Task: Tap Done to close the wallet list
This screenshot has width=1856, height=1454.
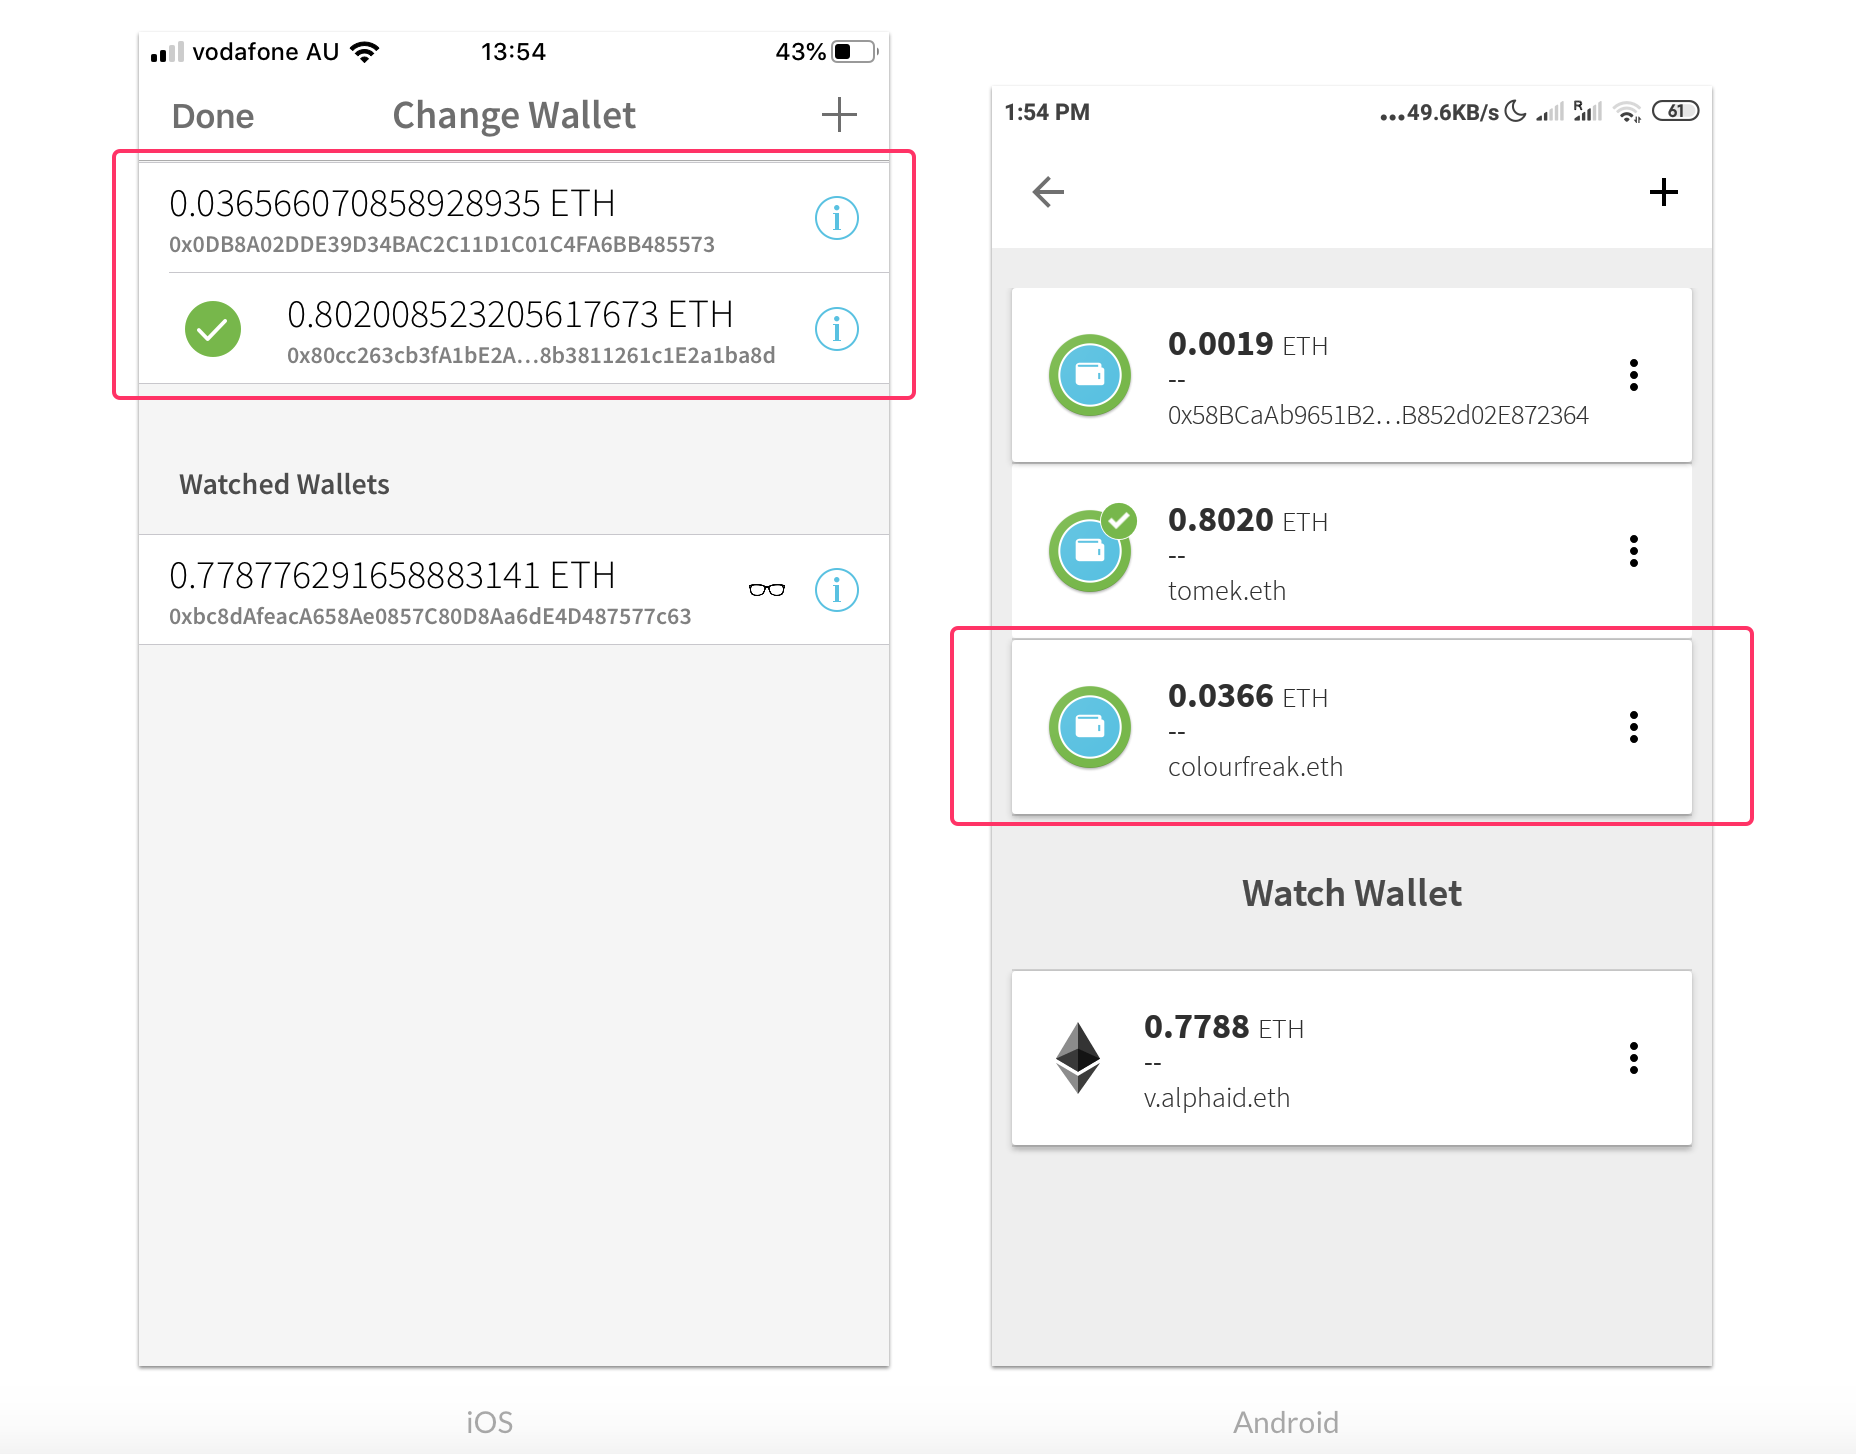Action: click(x=212, y=115)
